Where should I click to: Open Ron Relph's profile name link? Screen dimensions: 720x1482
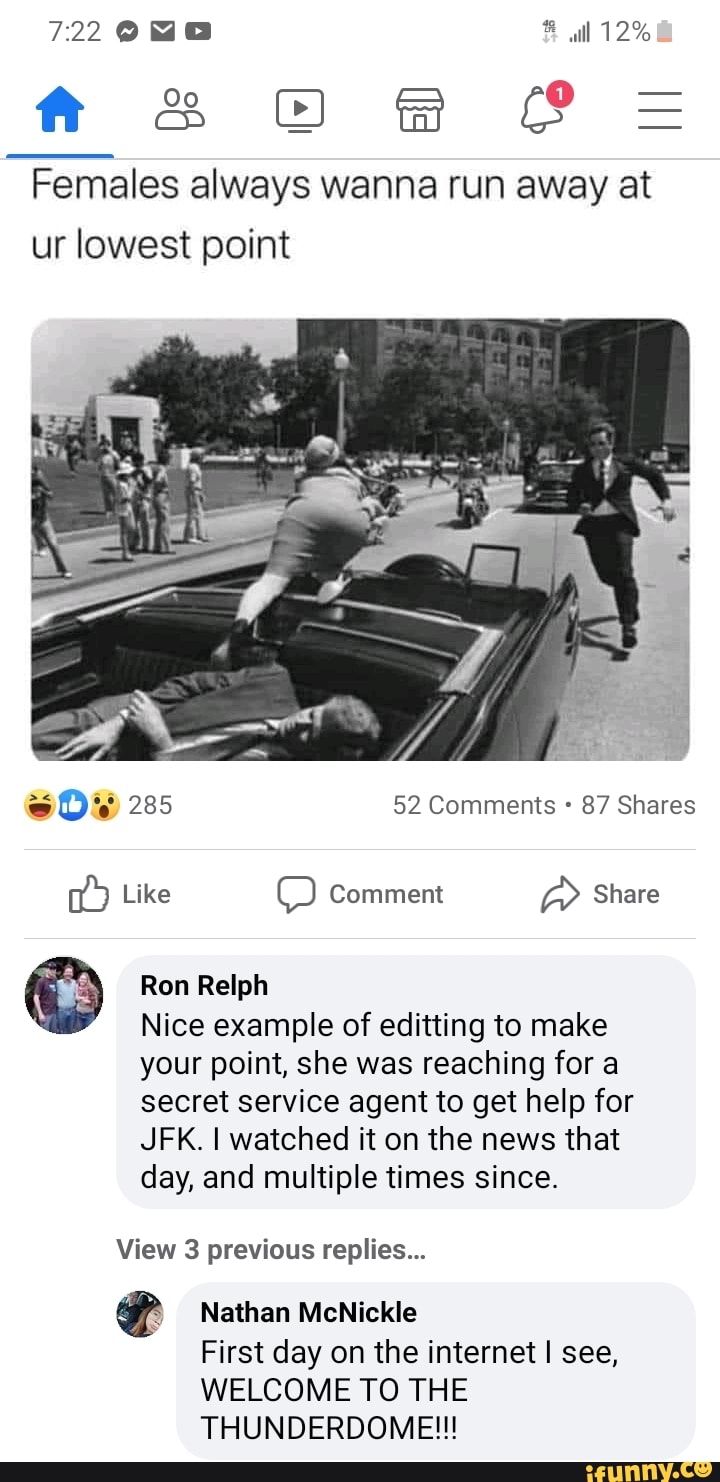(x=204, y=985)
